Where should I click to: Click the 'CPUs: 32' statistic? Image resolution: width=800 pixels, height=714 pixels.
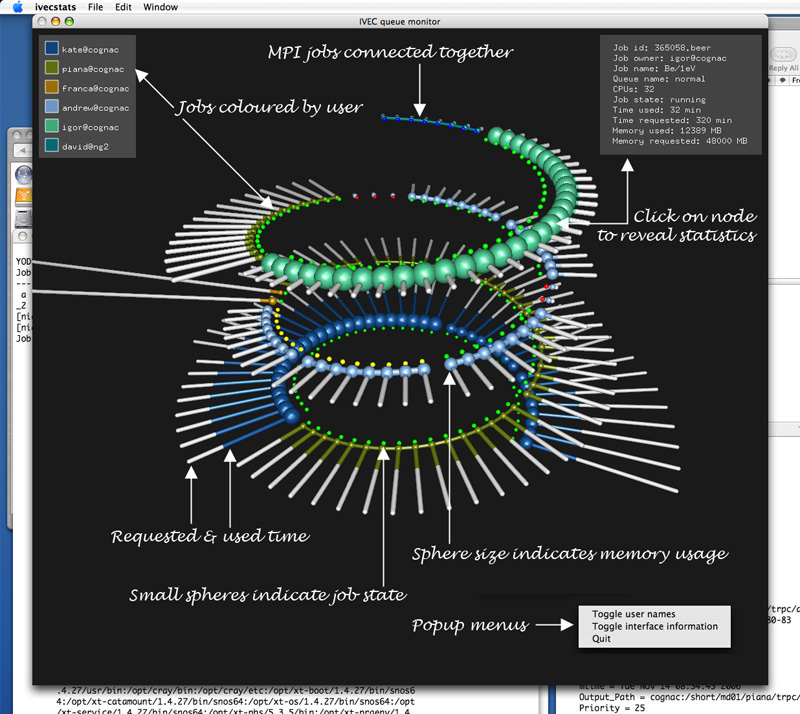click(x=633, y=89)
